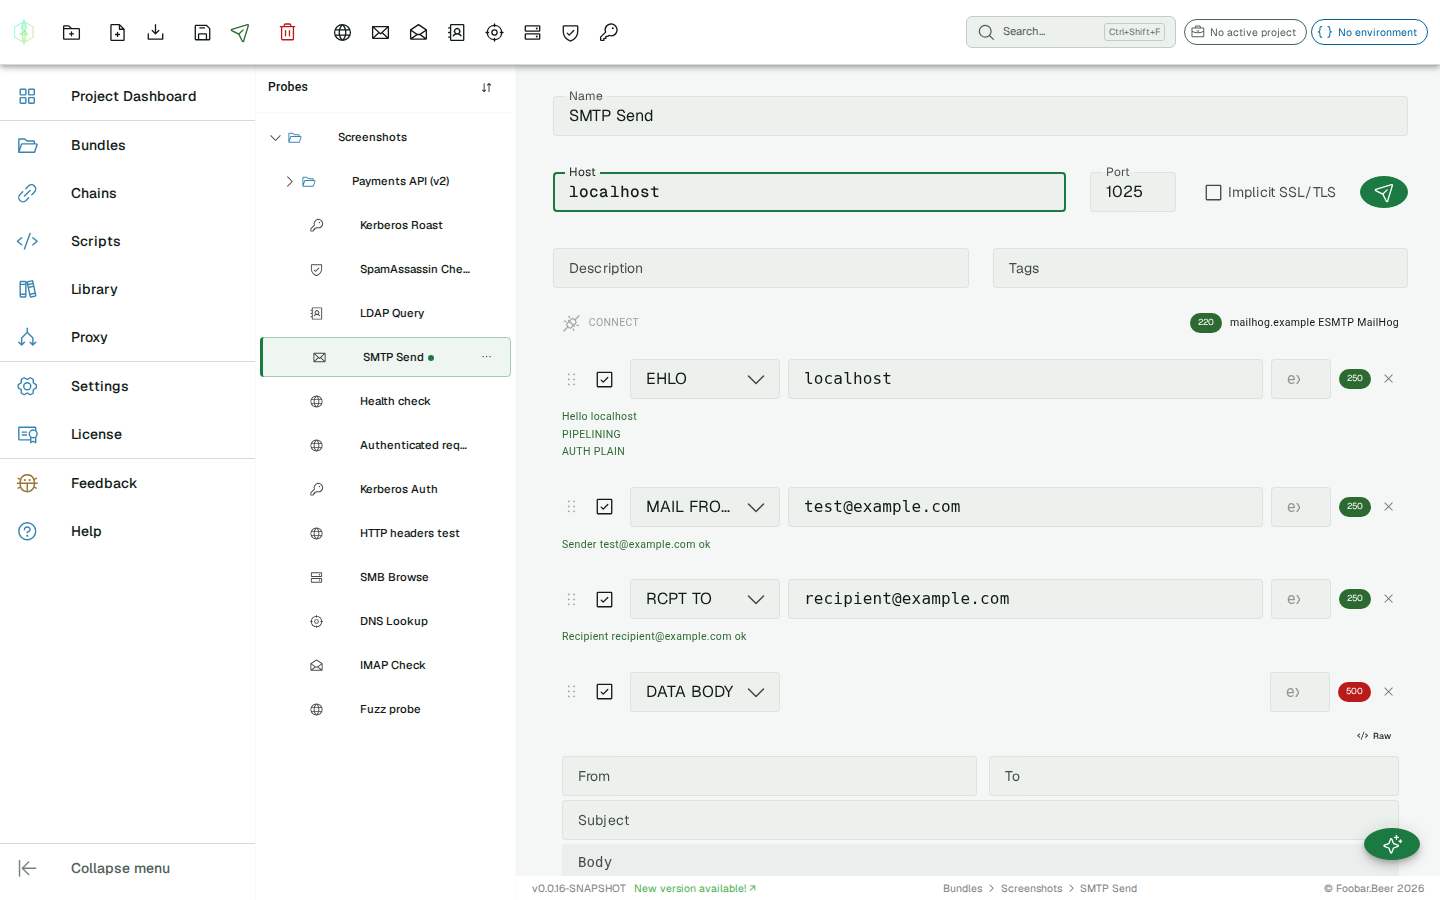Select the LDAP Query probe
This screenshot has height=900, width=1440.
[386, 313]
